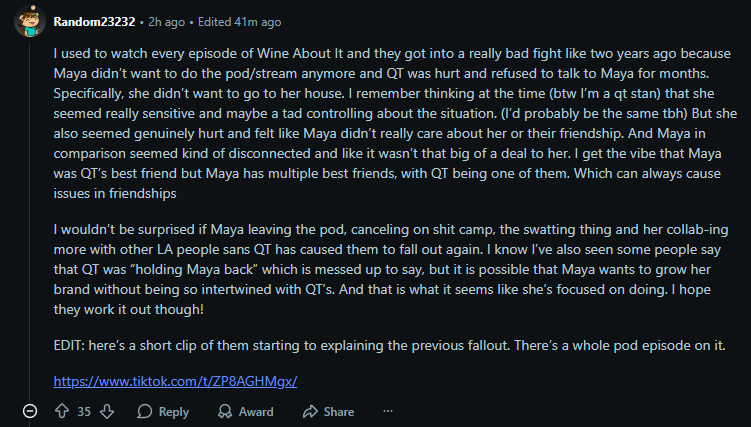Collapse the comment thread with minus icon
This screenshot has height=427, width=751.
(x=29, y=411)
